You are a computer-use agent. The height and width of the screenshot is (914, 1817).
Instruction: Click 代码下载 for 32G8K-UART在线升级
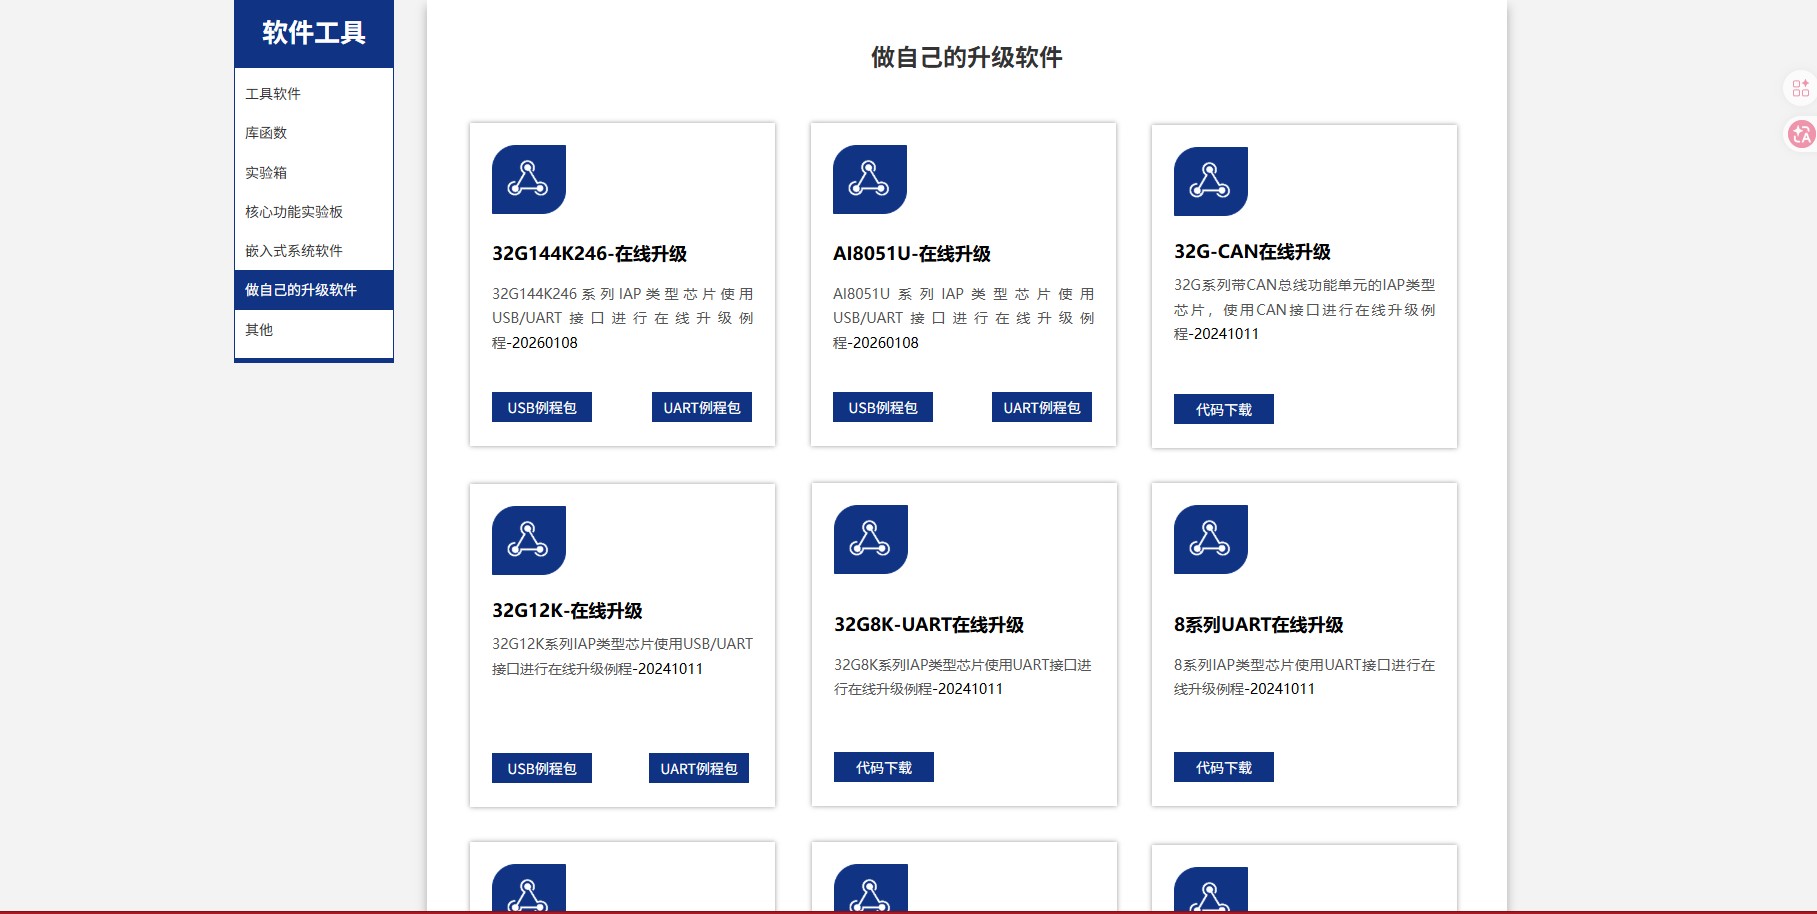(x=884, y=767)
